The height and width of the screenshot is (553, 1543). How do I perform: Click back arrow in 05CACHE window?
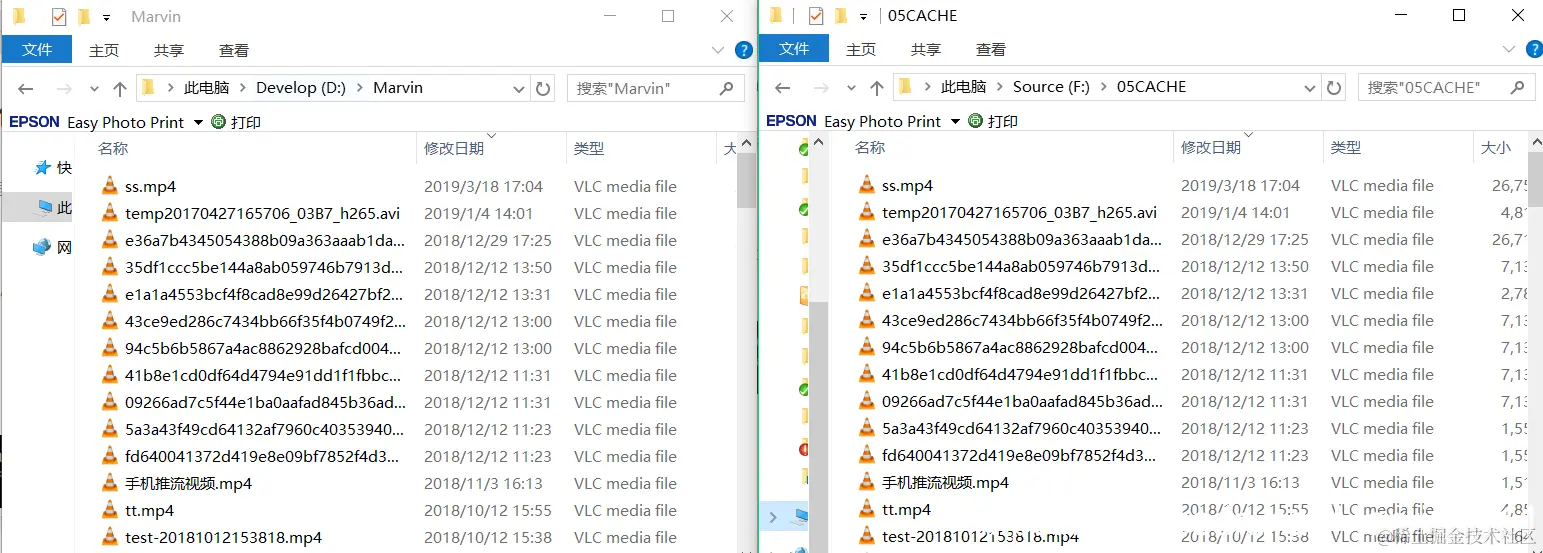tap(783, 87)
